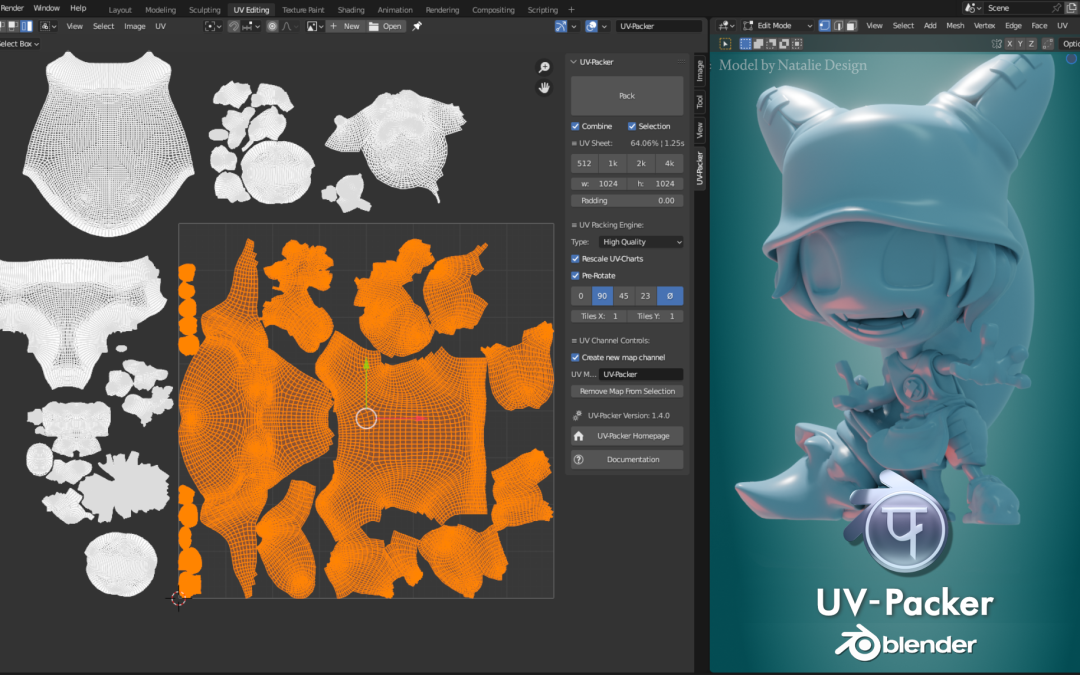Image resolution: width=1080 pixels, height=675 pixels.
Task: Select edge select mode in 3D viewport
Action: point(838,25)
